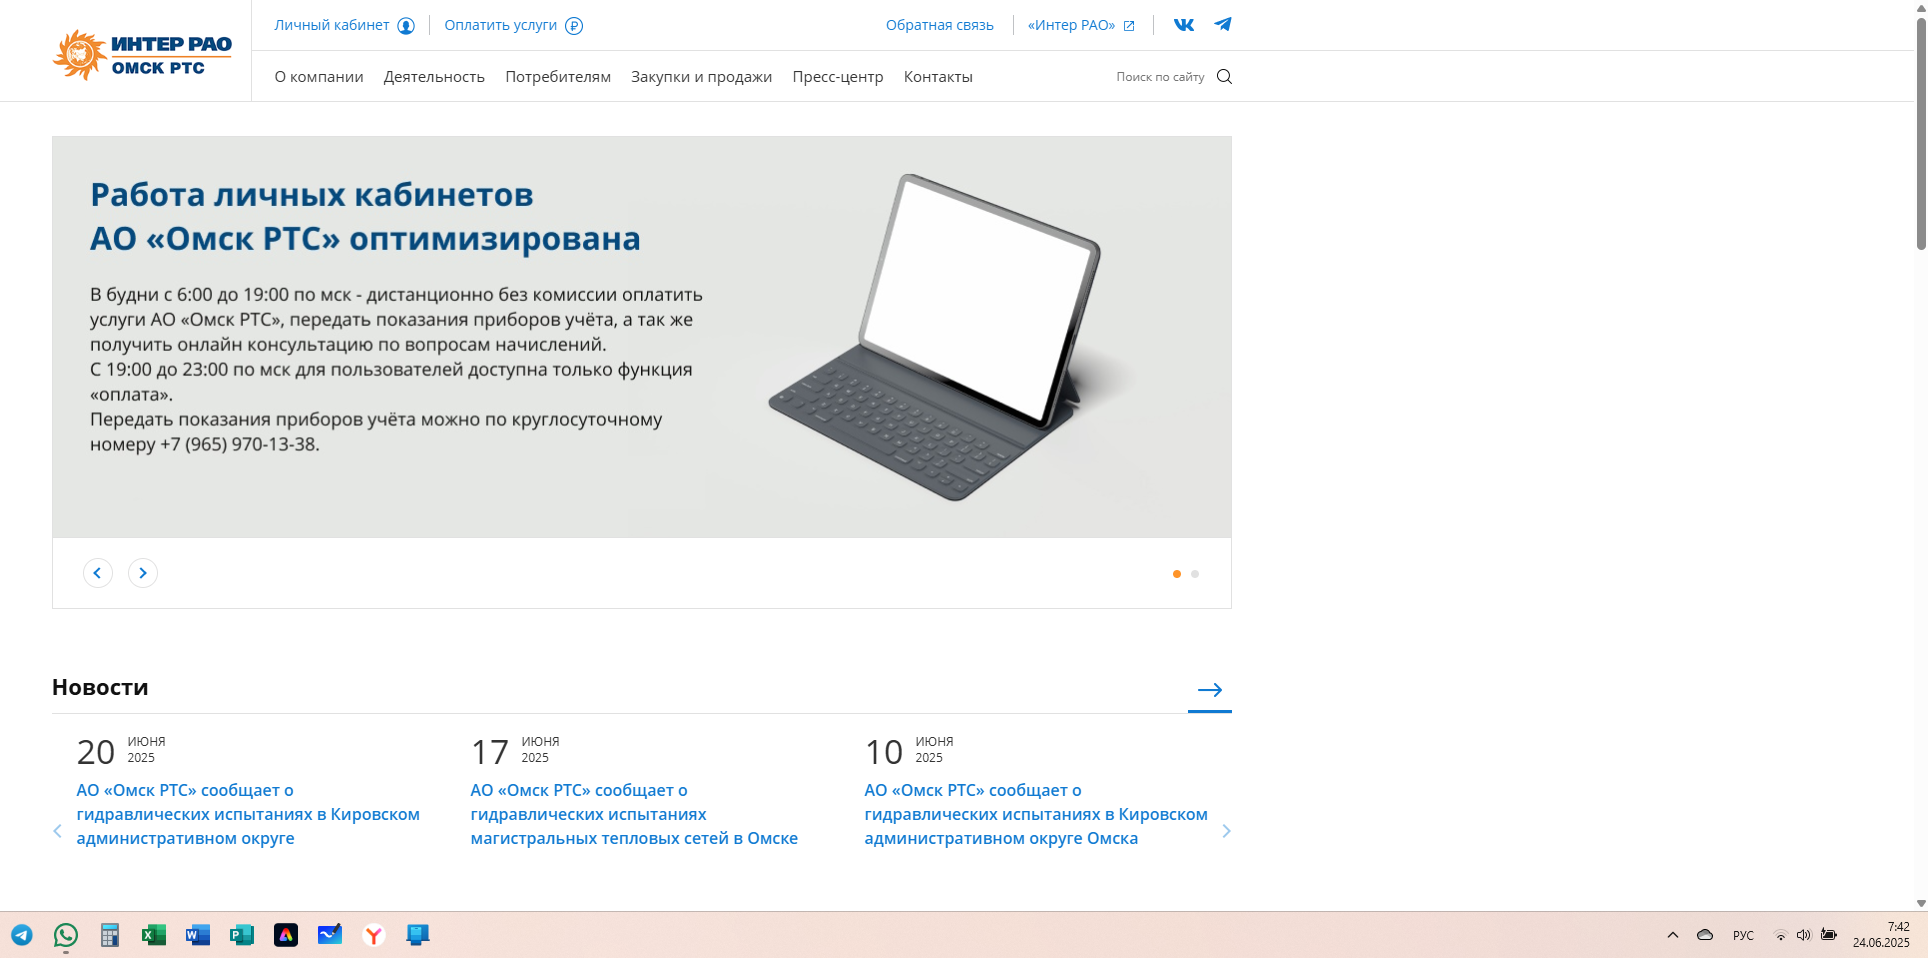Open Telegram from the taskbar
This screenshot has width=1928, height=958.
point(22,935)
